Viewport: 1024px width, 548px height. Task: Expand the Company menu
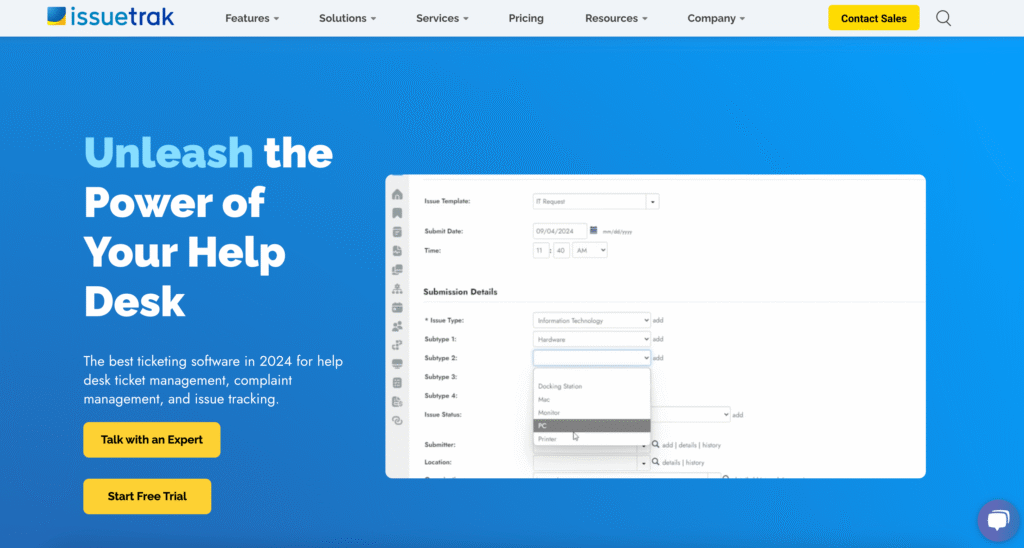(716, 18)
